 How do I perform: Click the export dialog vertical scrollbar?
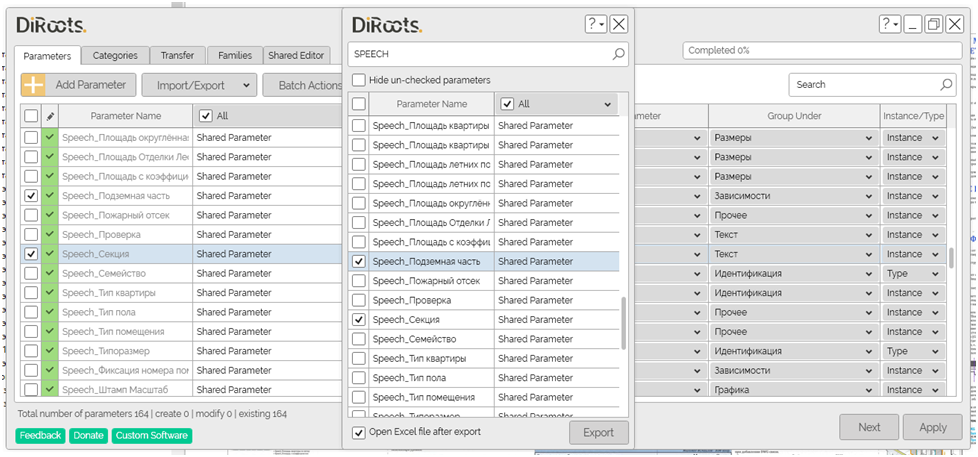click(624, 322)
